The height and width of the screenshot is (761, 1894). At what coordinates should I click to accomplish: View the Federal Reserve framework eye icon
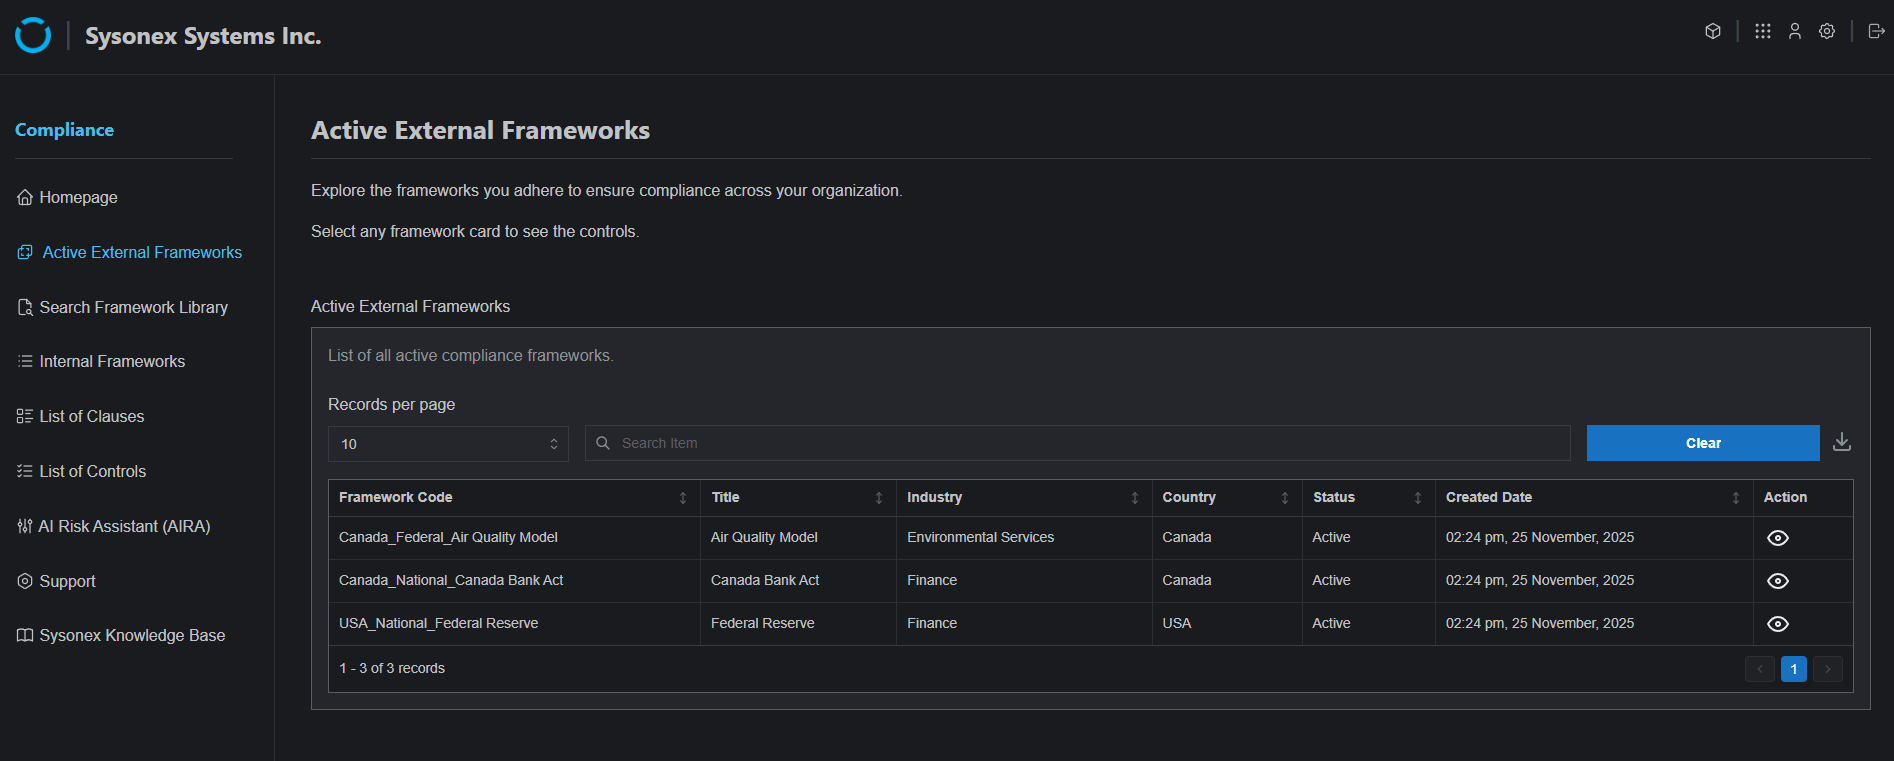click(x=1777, y=624)
